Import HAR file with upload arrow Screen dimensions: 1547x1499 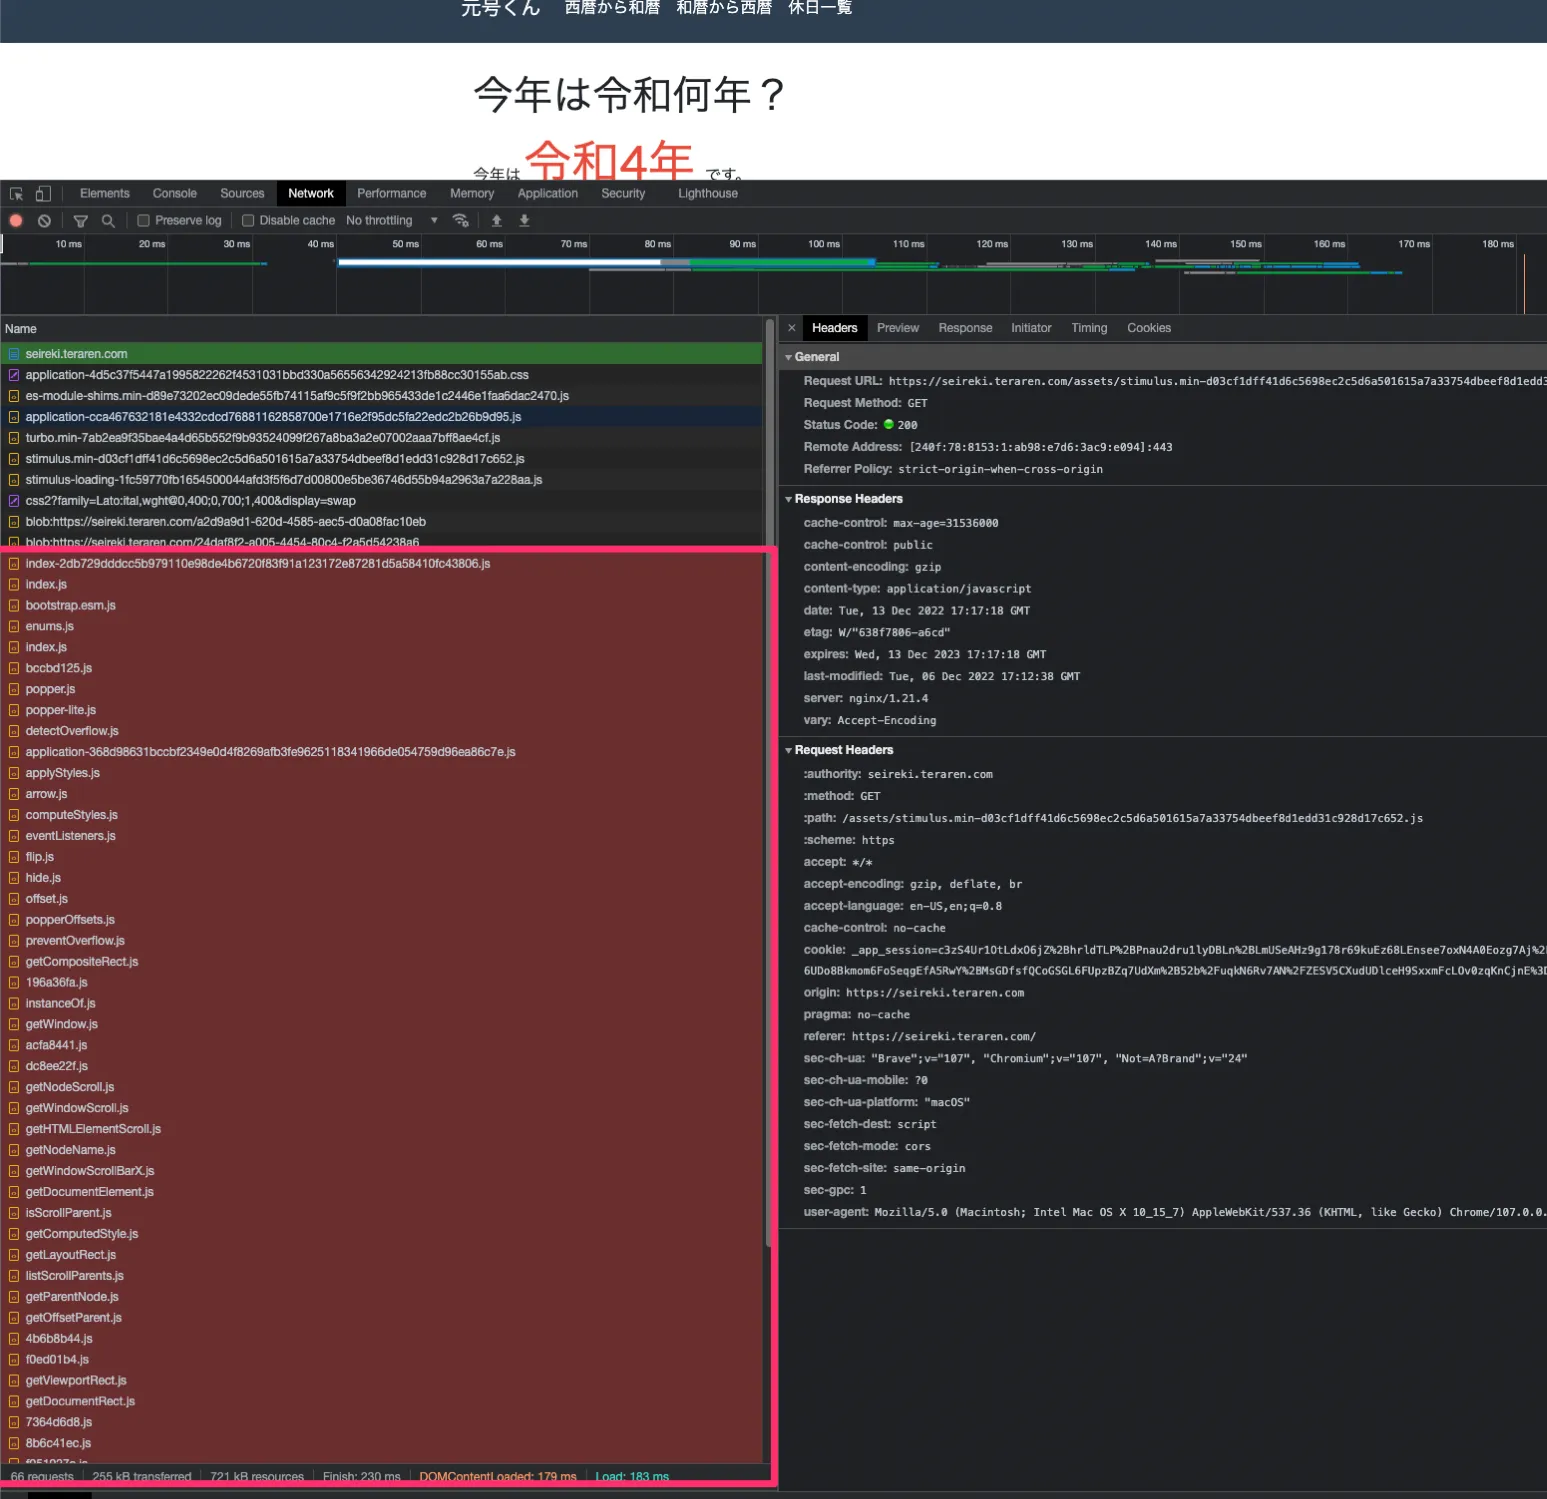click(x=496, y=221)
